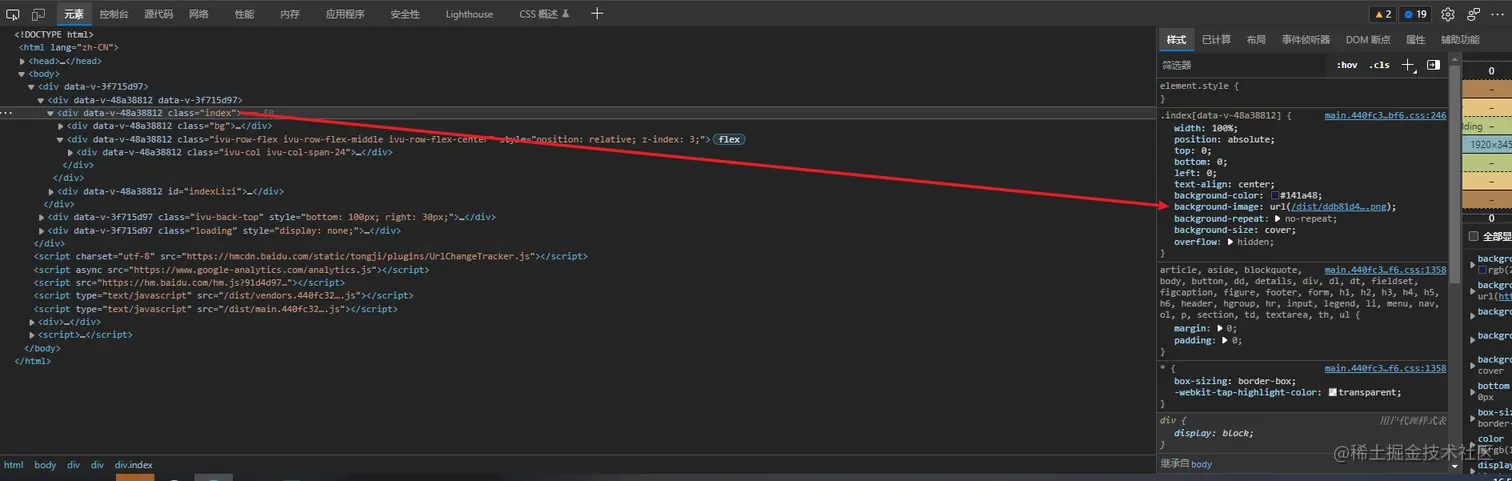Click the flex badge on ivu-row-flex div
The image size is (1512, 481).
click(x=729, y=139)
